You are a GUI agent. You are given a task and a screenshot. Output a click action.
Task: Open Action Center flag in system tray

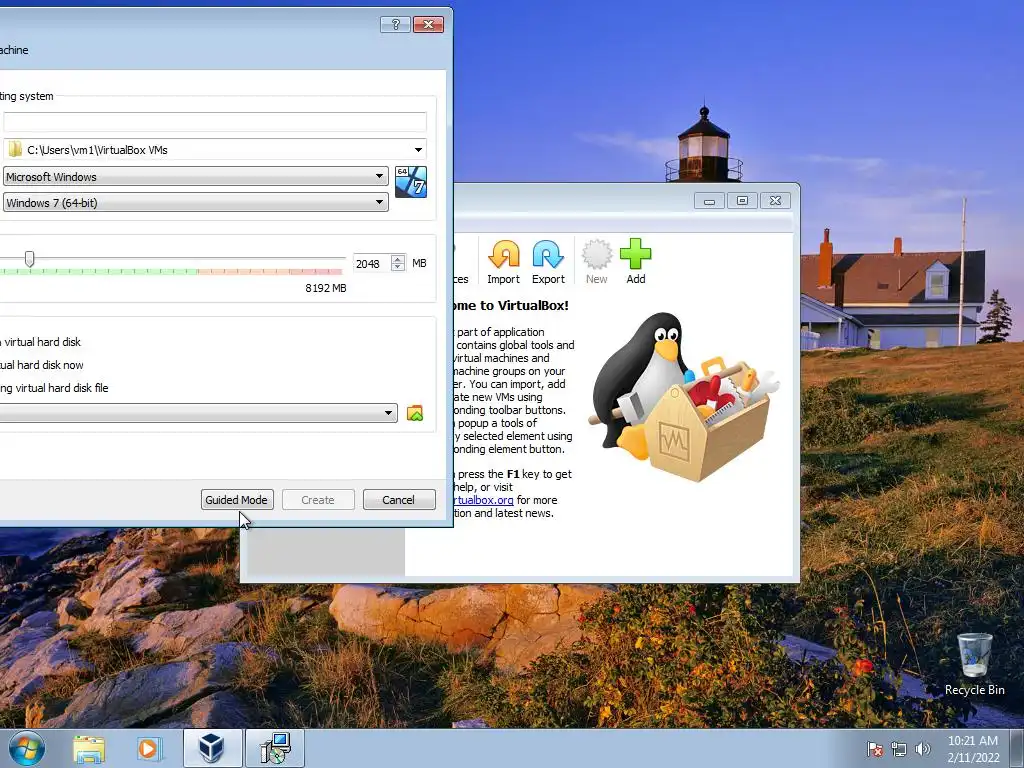coord(874,749)
